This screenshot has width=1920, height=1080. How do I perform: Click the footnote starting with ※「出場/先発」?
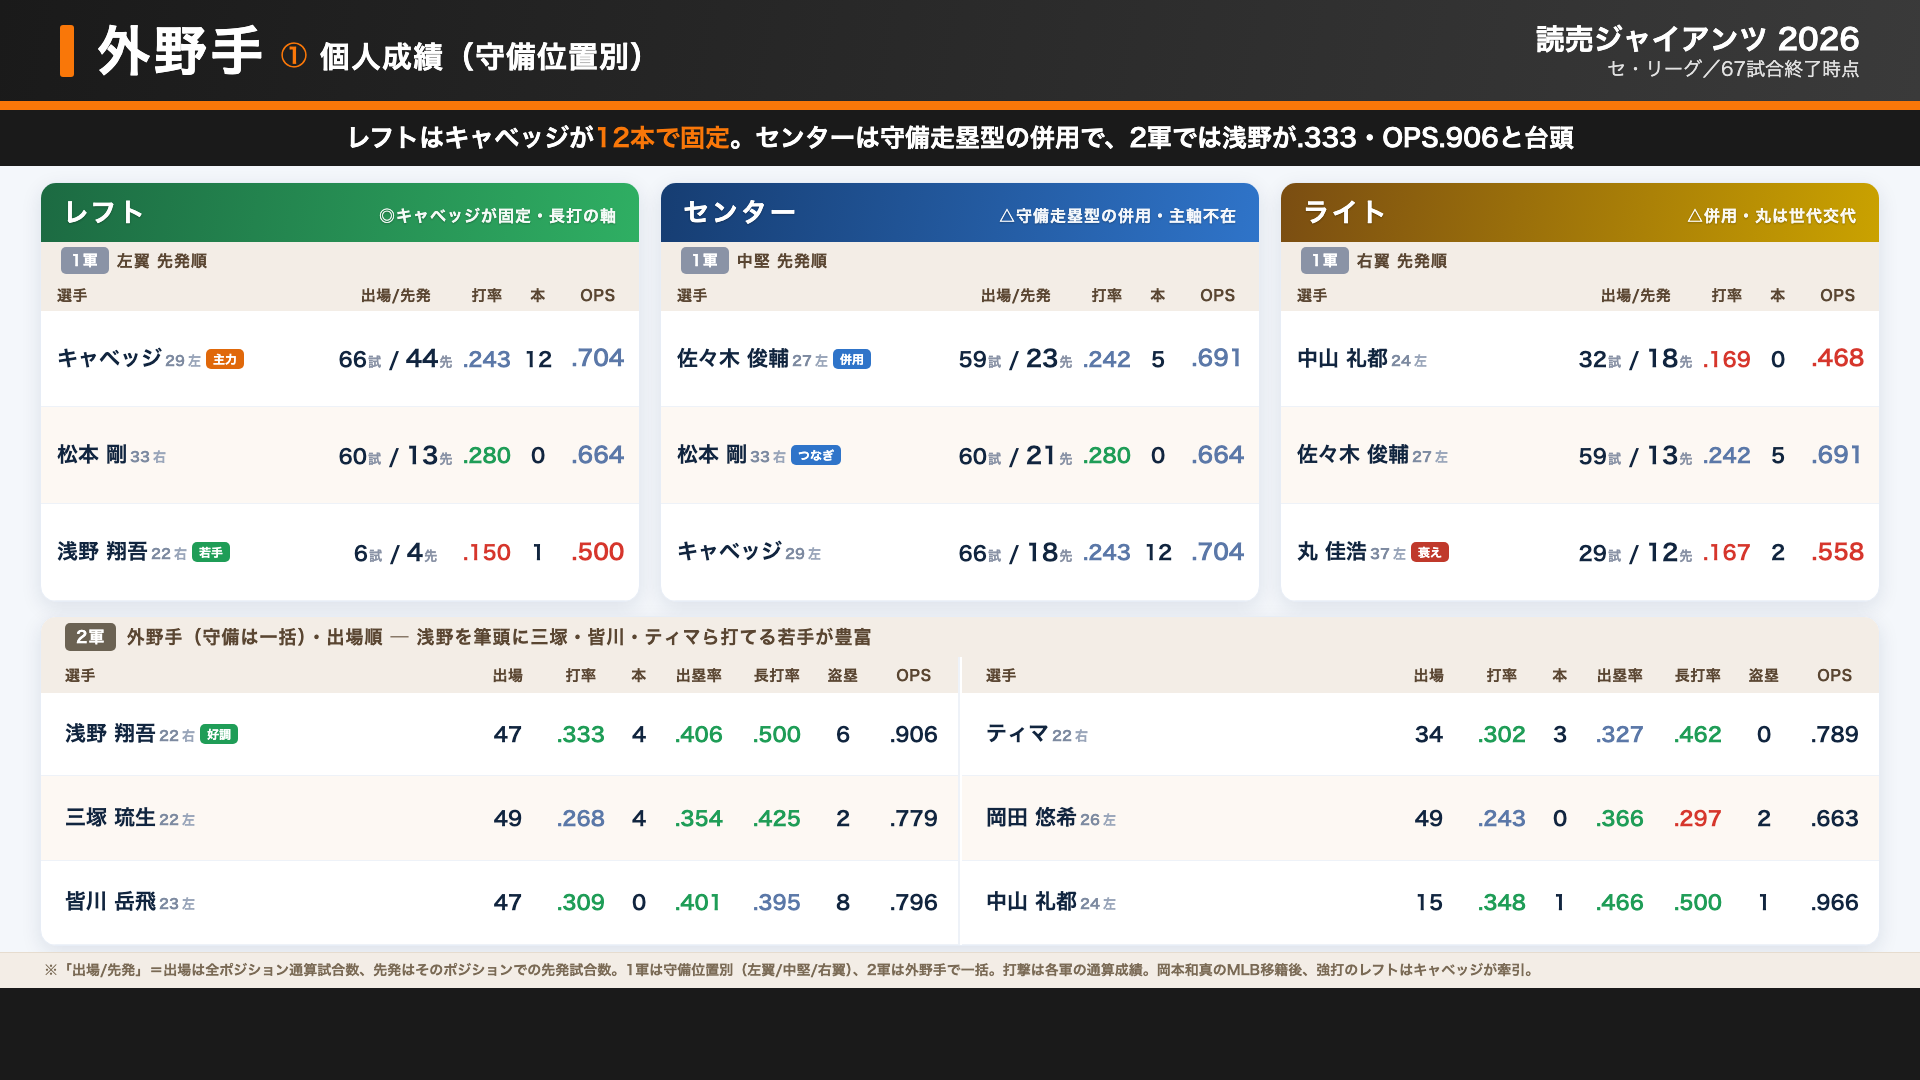(x=790, y=970)
